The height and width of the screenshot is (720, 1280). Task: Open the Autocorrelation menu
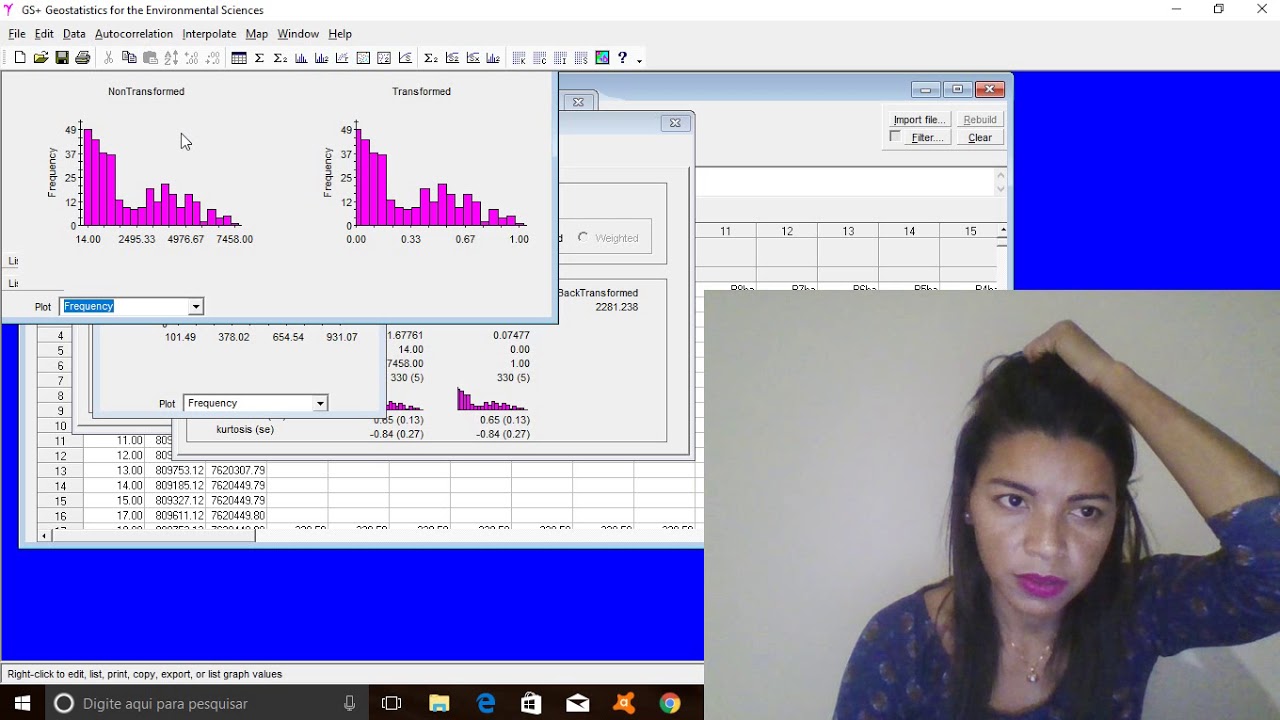pos(134,34)
